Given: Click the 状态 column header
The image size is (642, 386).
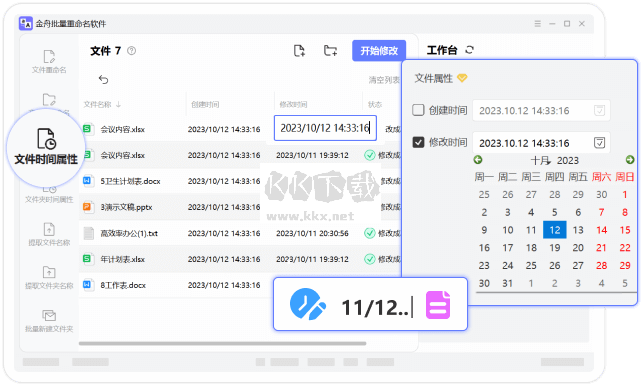Looking at the screenshot, I should pos(375,104).
